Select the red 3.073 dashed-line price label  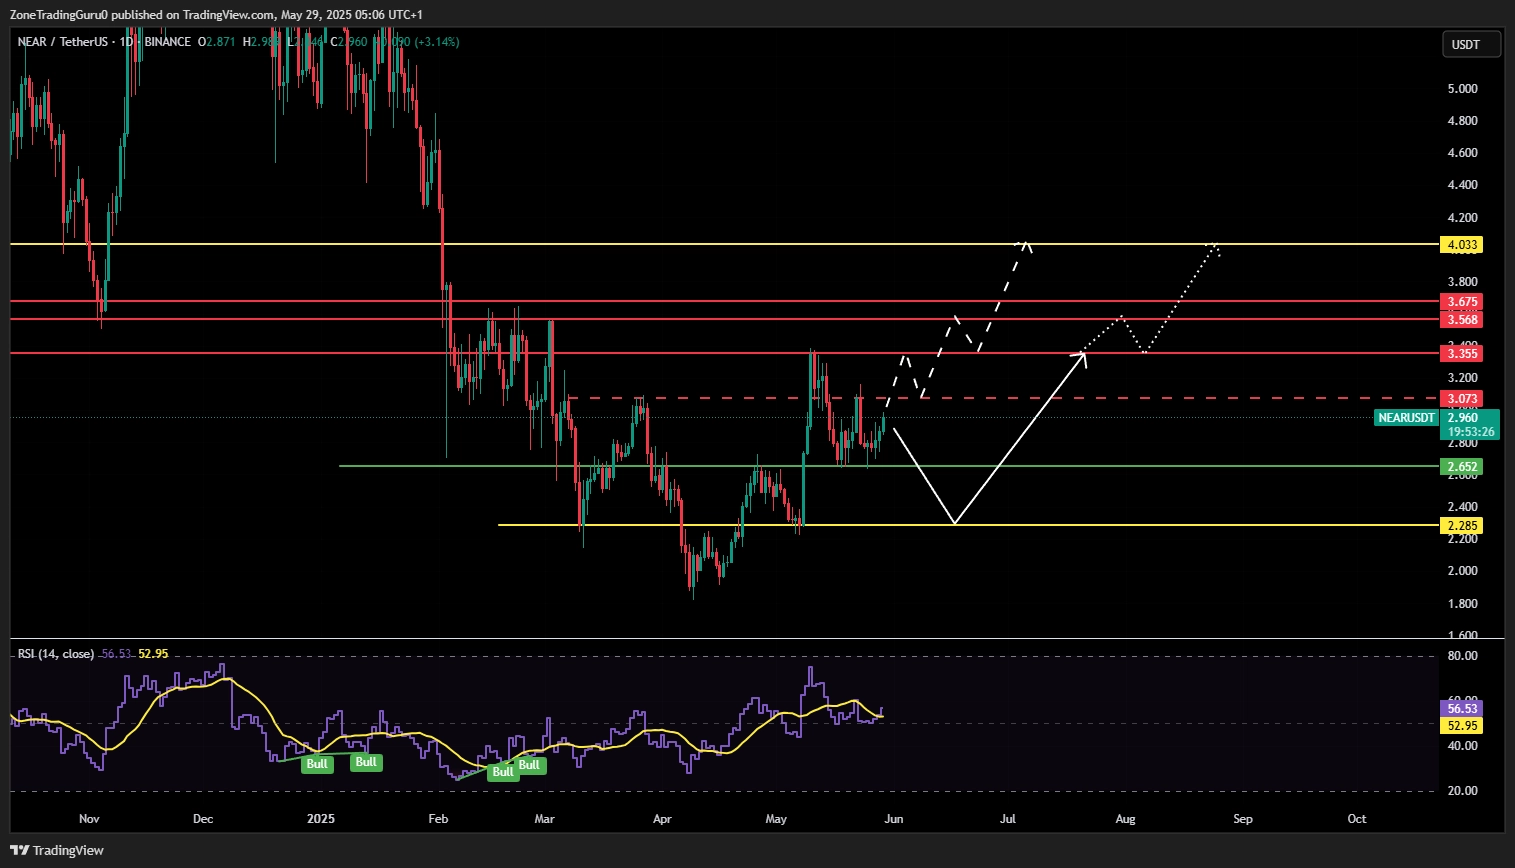[1461, 399]
